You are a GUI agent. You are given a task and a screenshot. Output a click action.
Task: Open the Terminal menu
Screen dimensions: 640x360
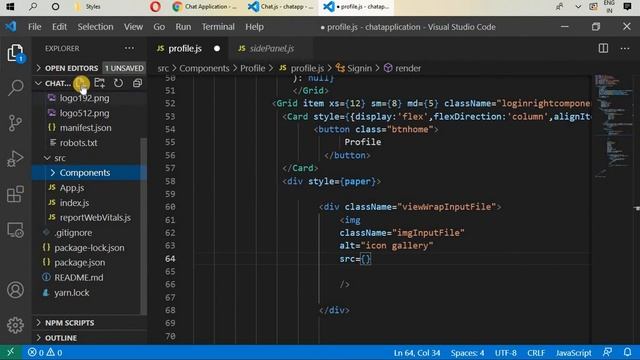(218, 27)
